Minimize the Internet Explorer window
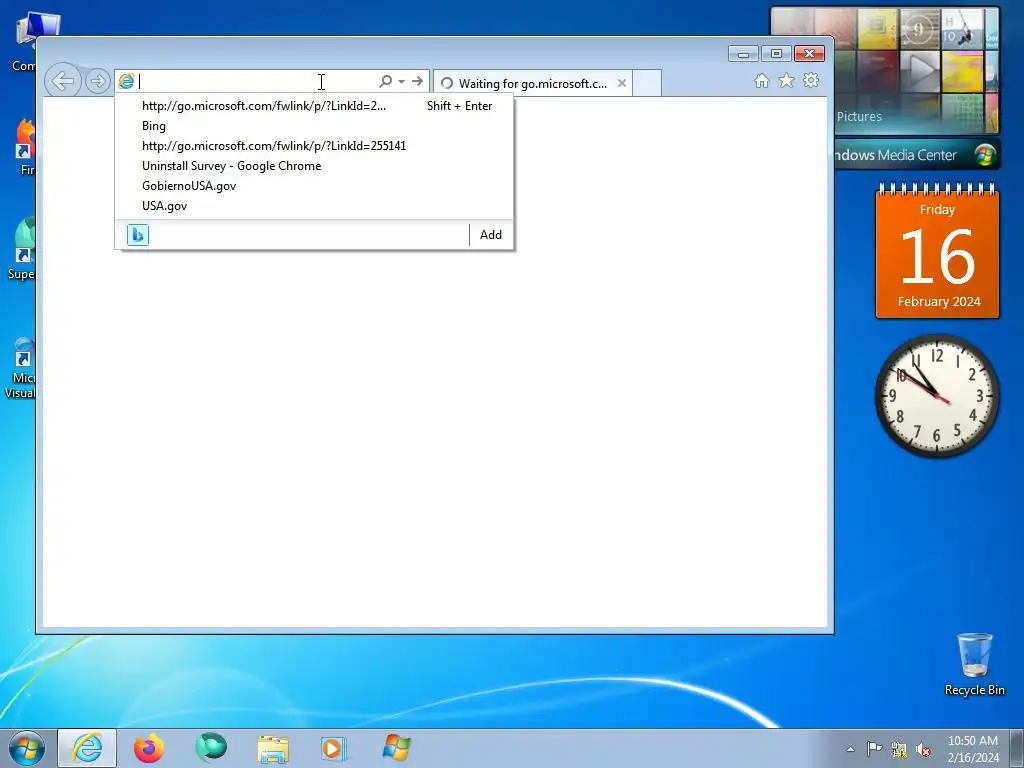The height and width of the screenshot is (768, 1024). [x=743, y=54]
